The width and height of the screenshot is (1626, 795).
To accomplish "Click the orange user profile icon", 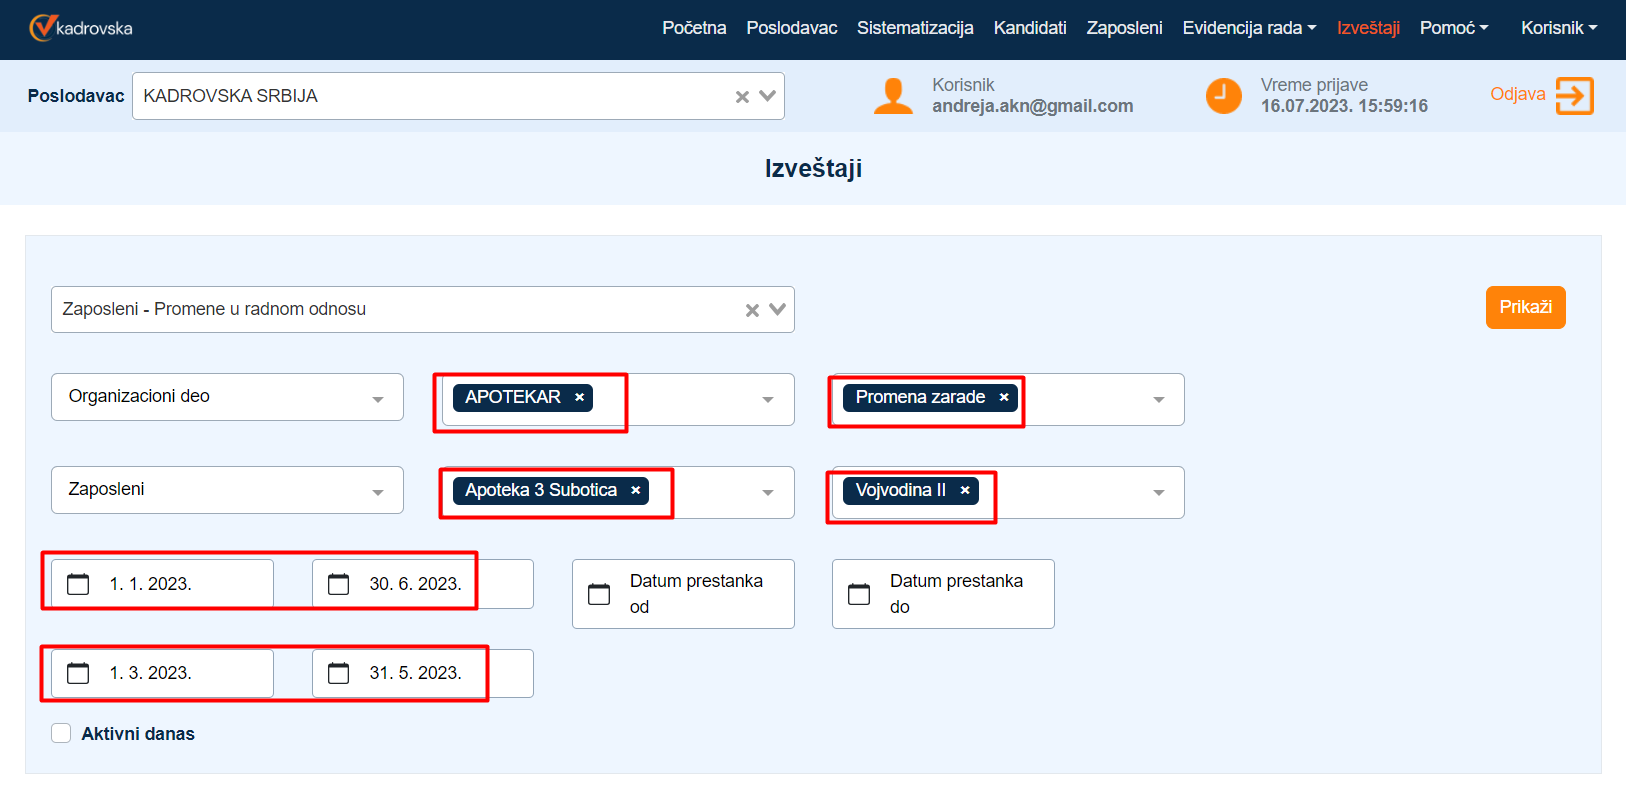I will click(893, 96).
